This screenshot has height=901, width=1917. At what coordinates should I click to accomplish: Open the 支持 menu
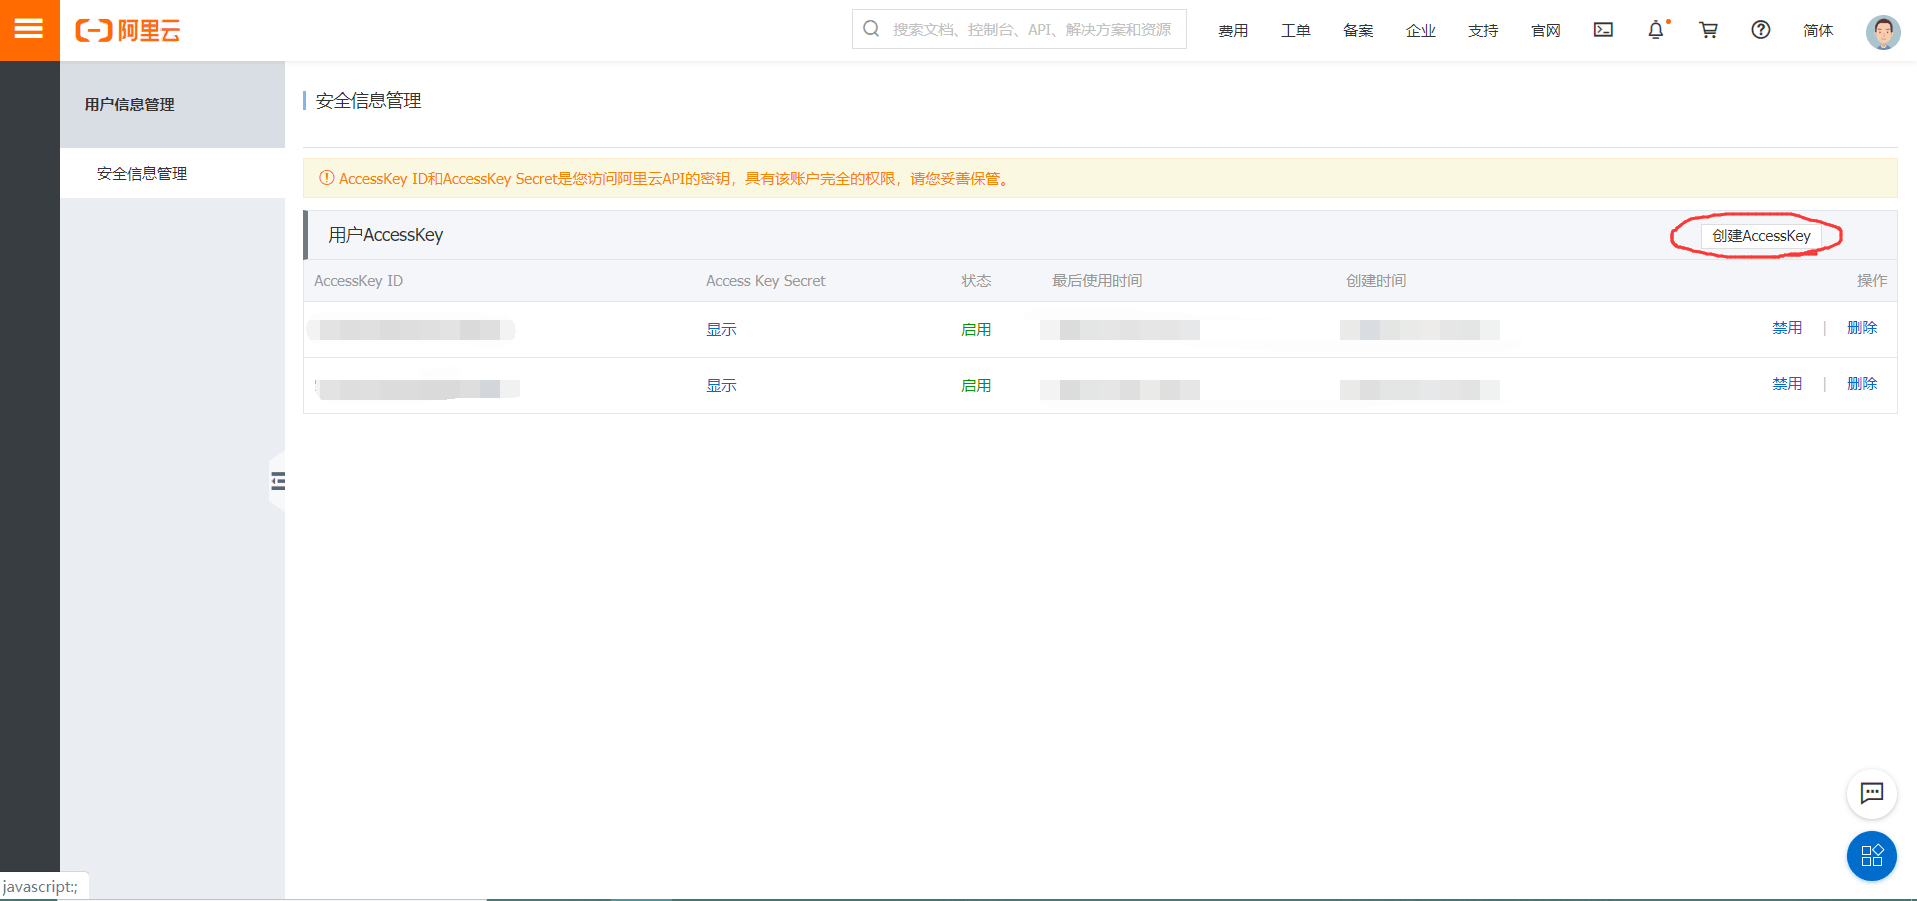[1483, 31]
